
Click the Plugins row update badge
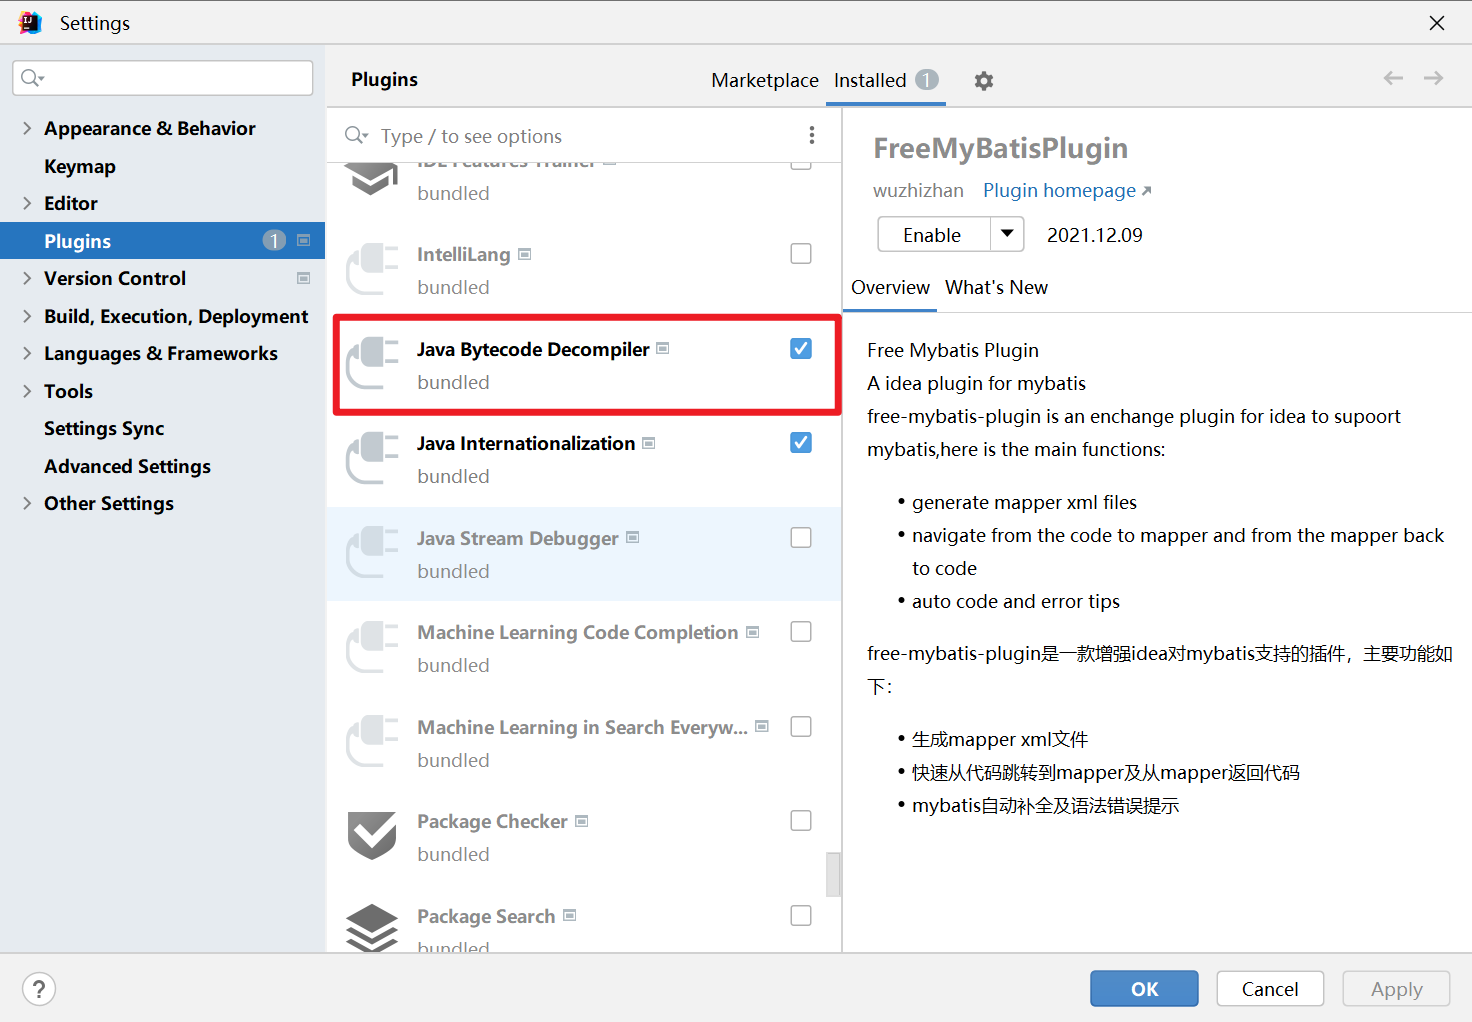pos(274,241)
